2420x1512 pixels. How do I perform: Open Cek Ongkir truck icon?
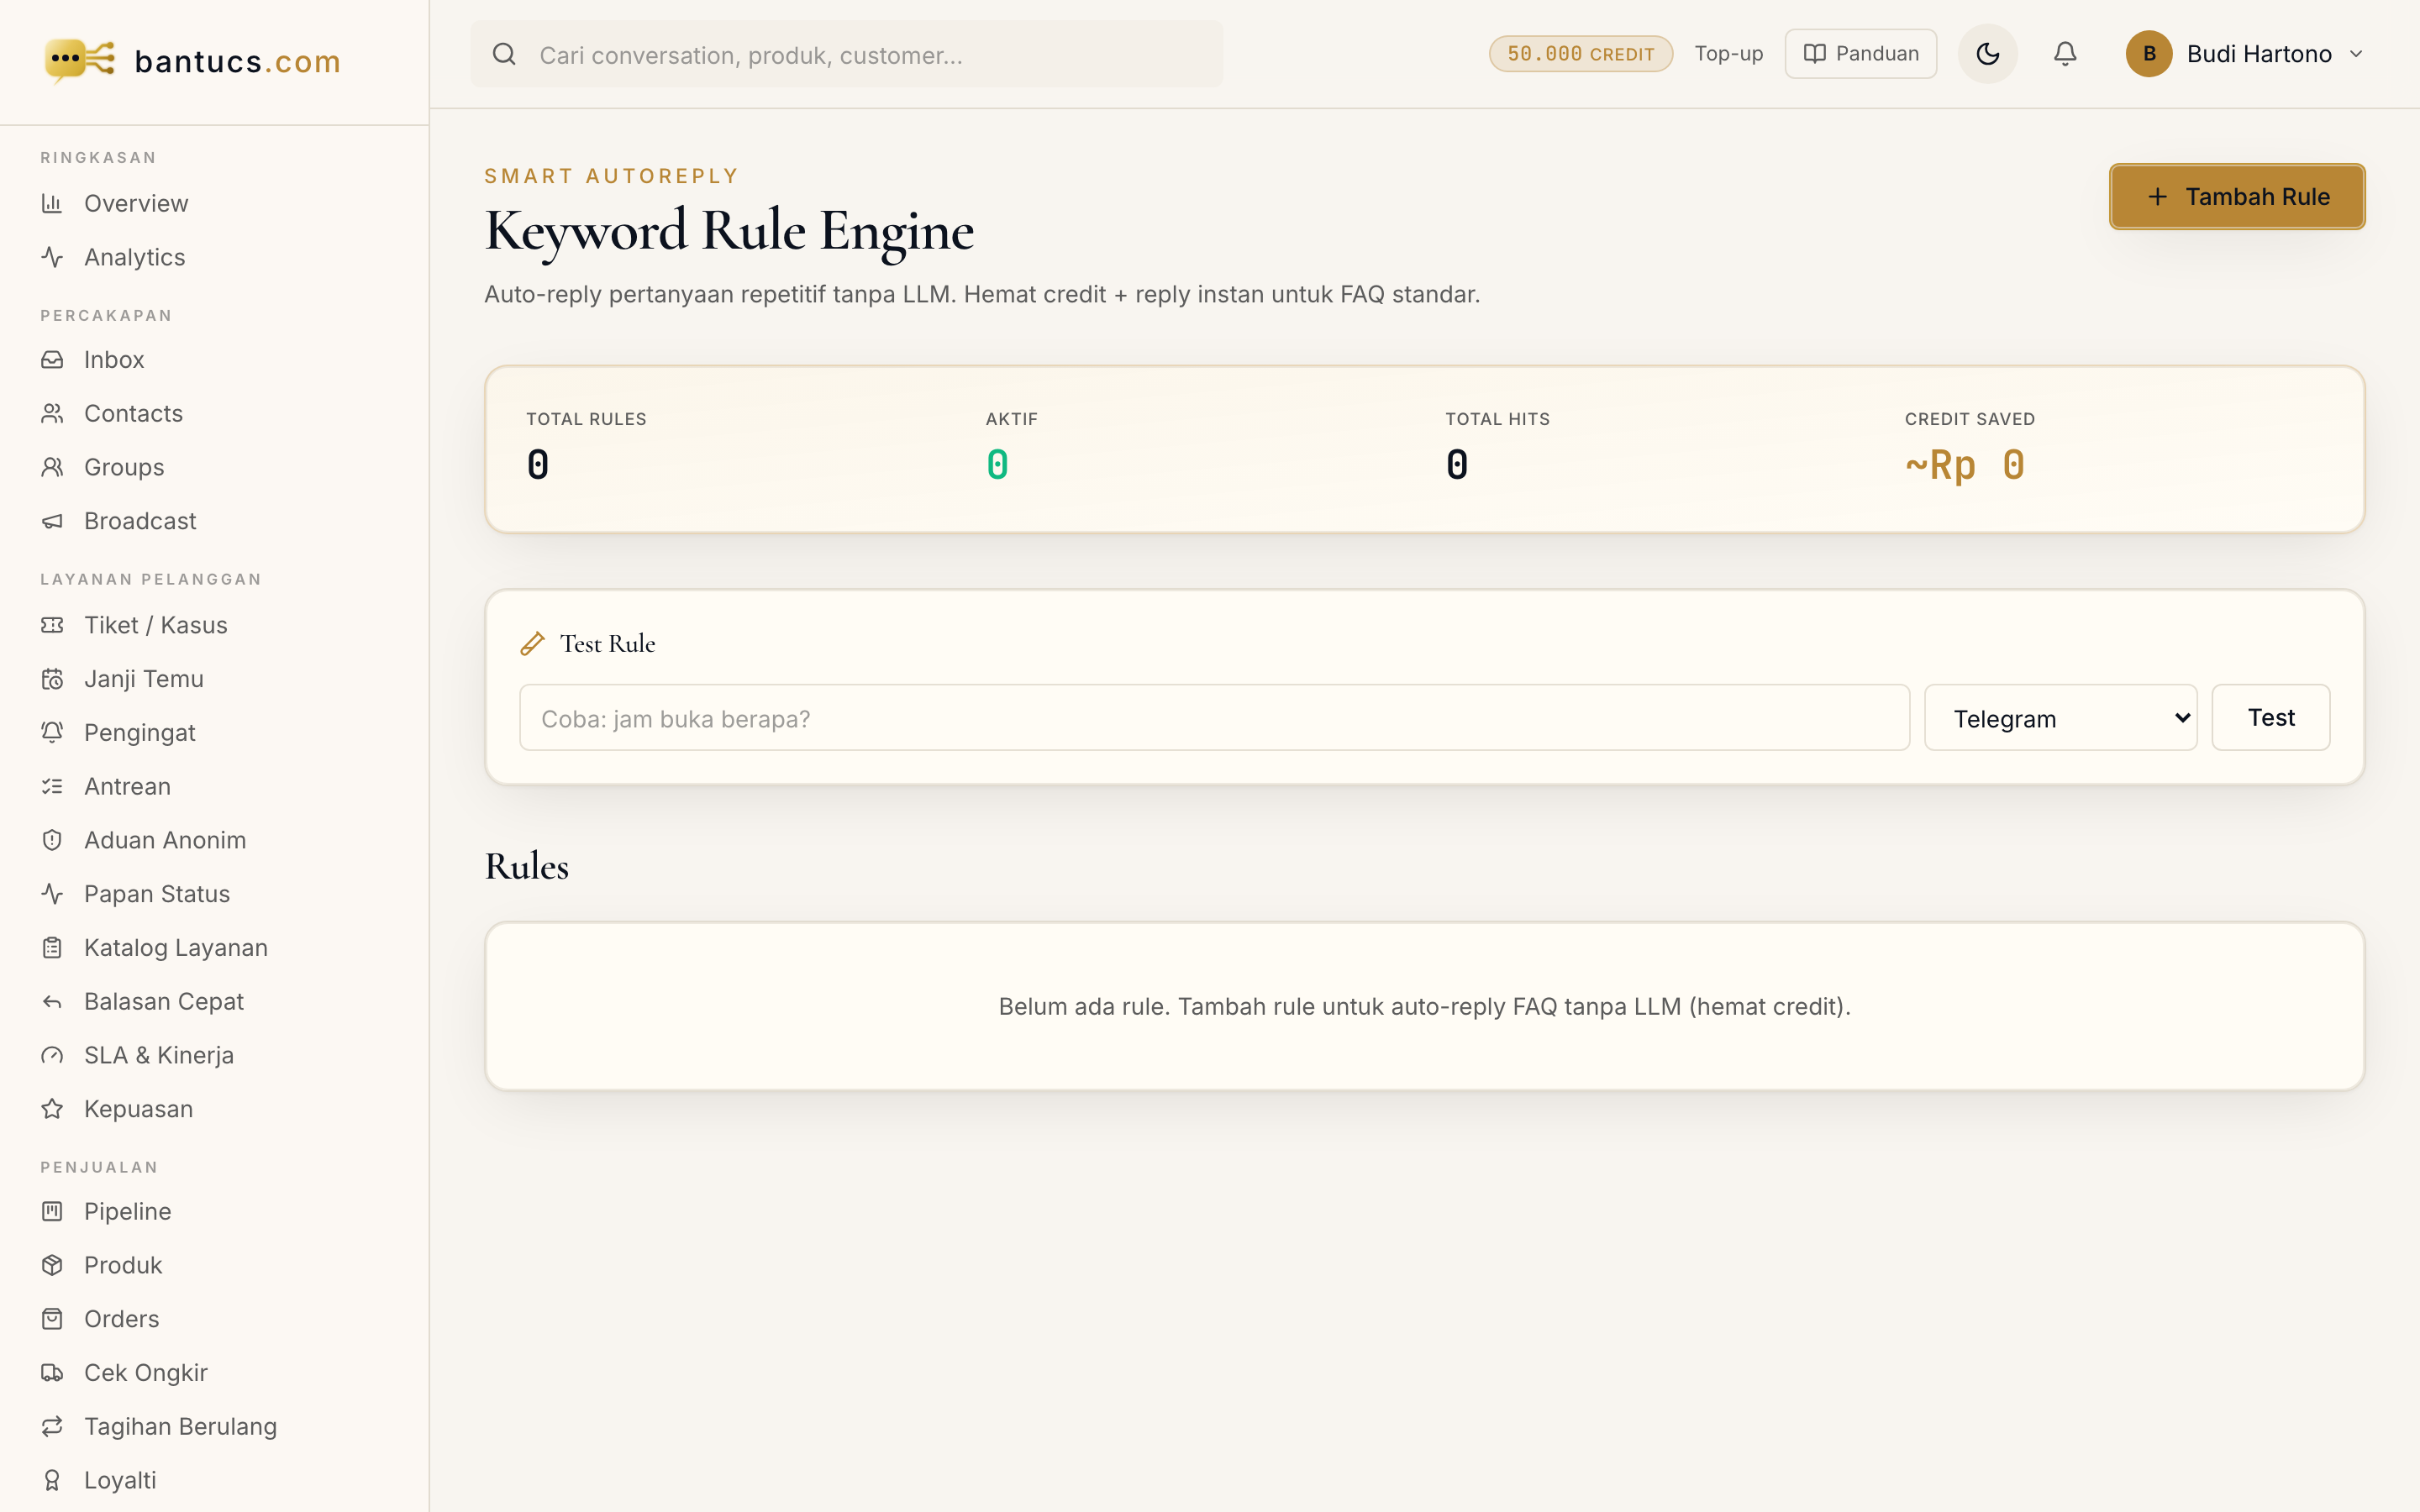point(52,1373)
